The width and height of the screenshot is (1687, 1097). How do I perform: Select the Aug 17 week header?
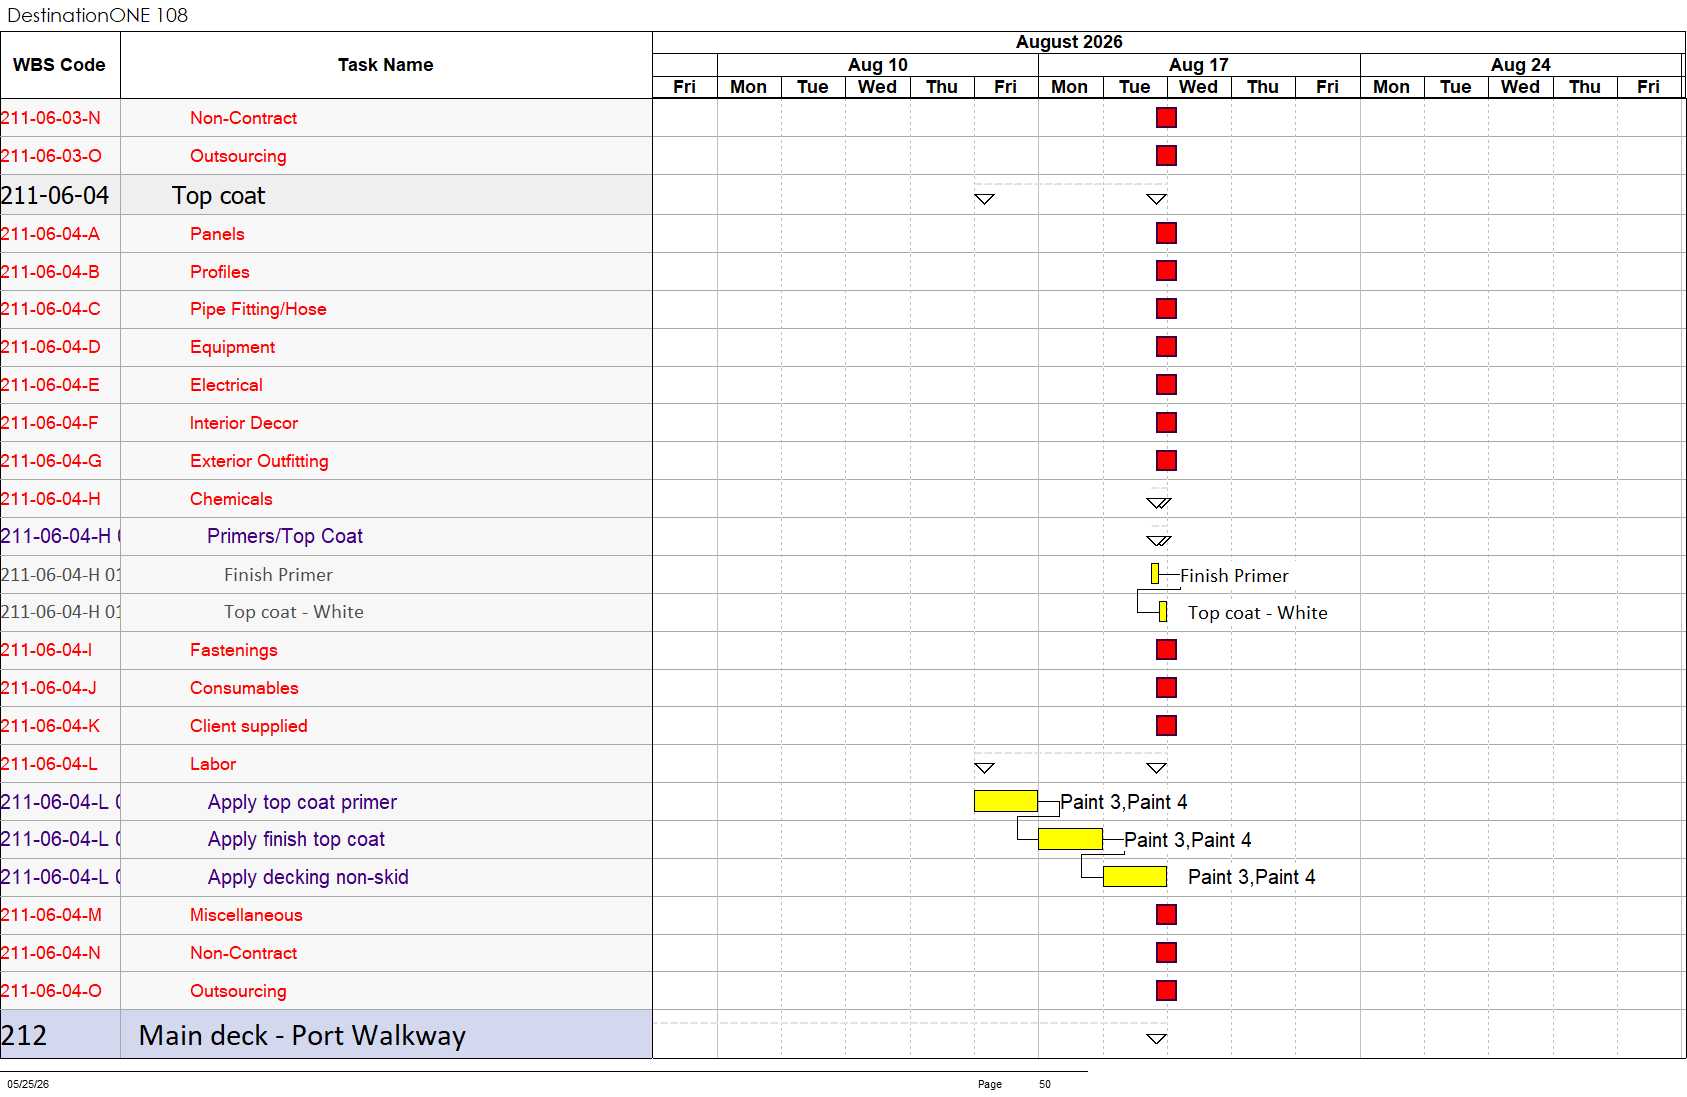[1199, 65]
